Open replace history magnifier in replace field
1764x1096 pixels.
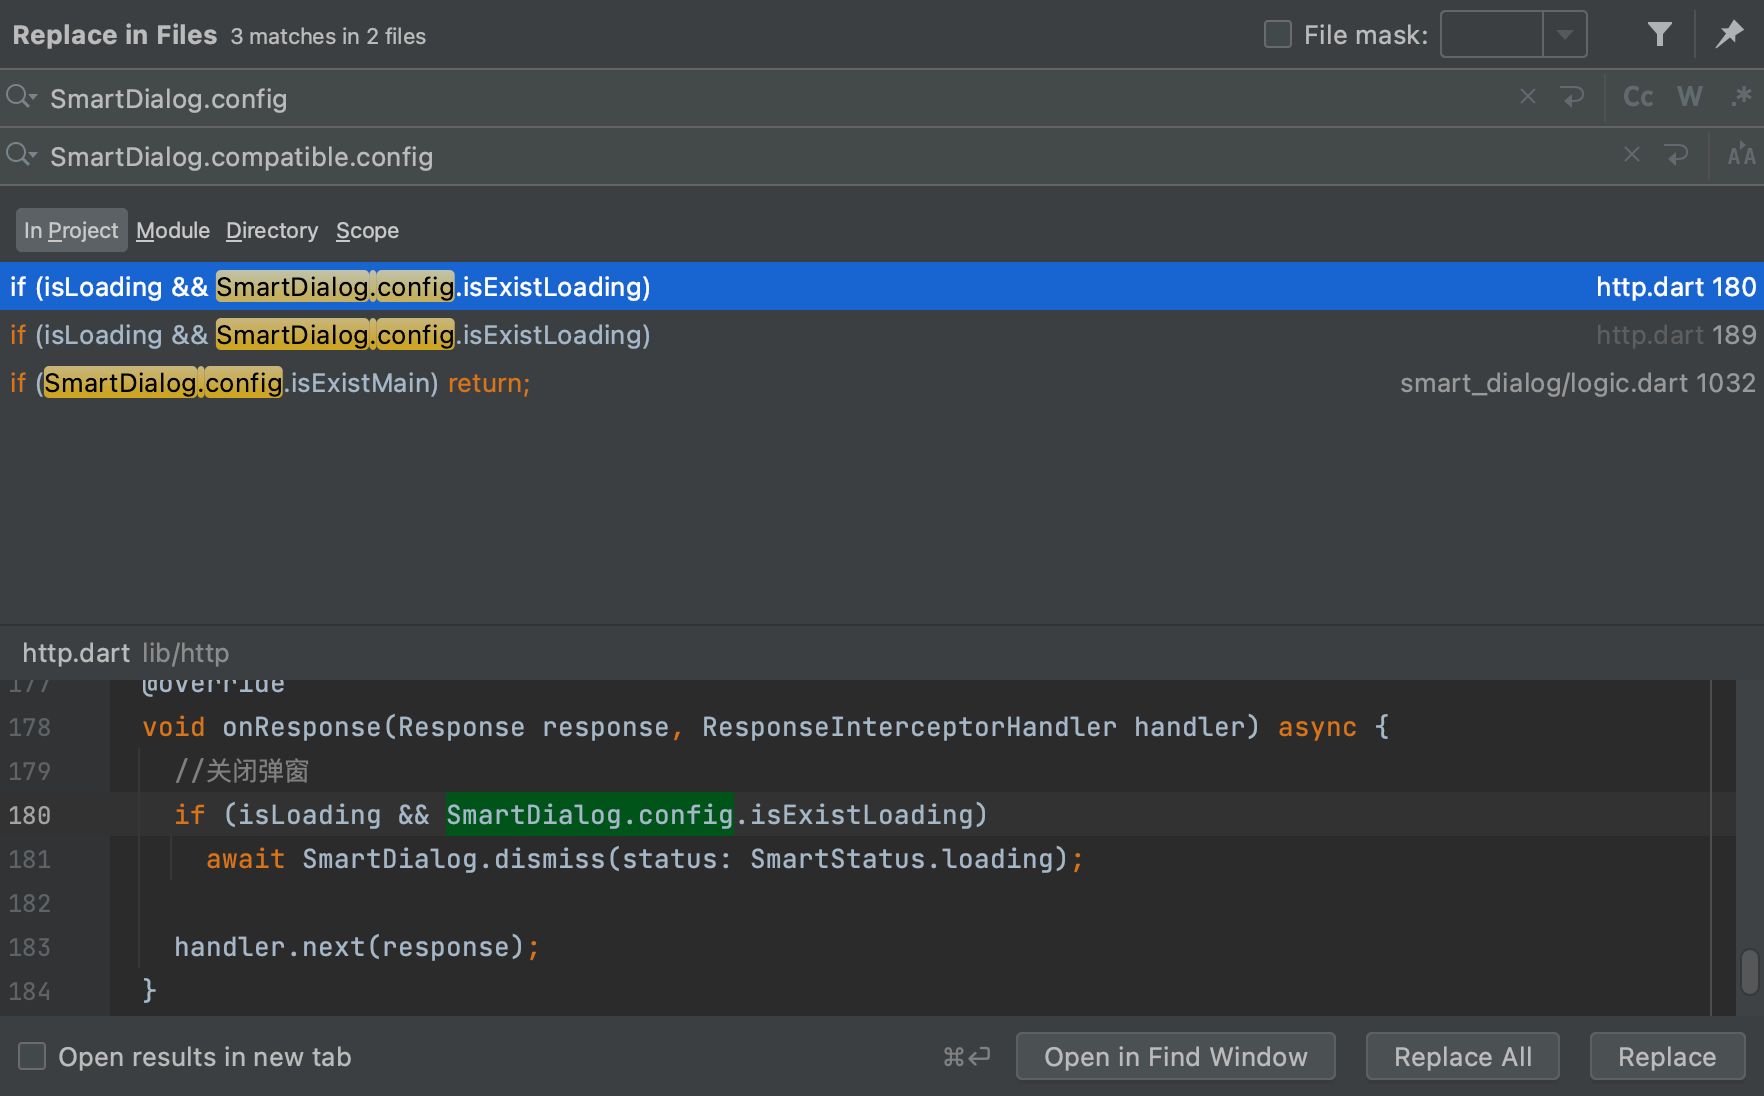click(21, 155)
